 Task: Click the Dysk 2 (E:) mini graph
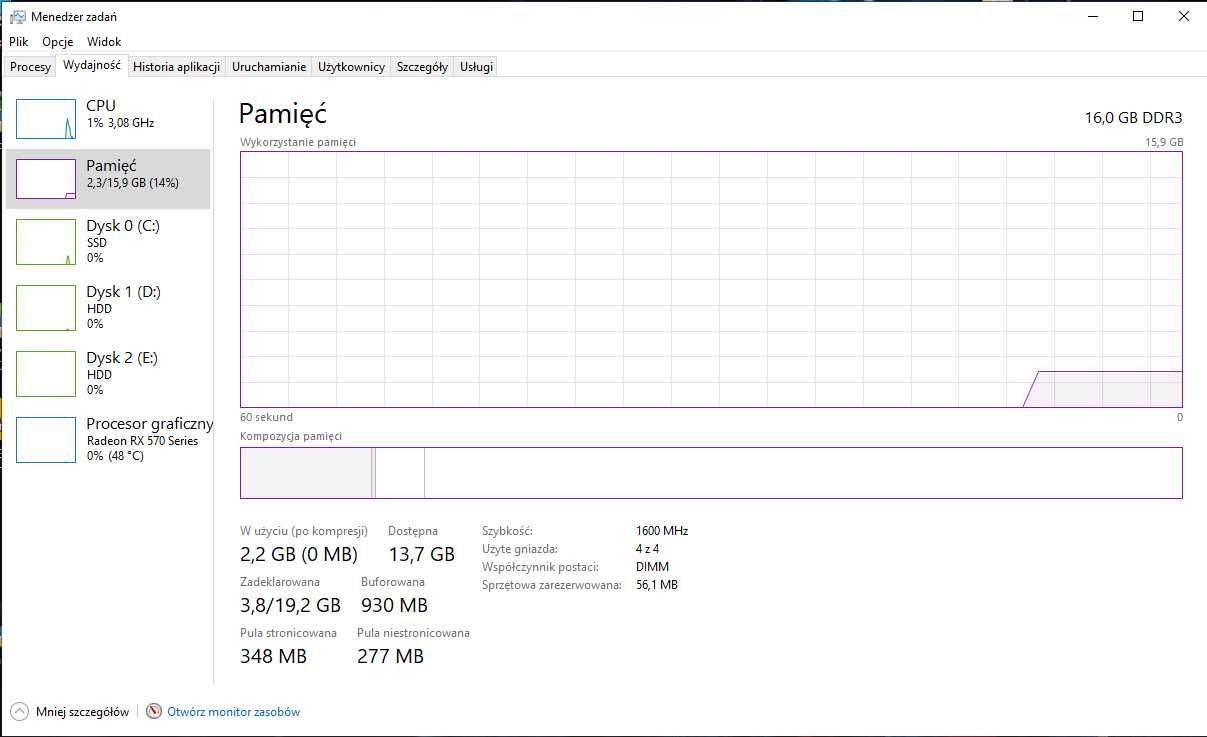coord(46,374)
